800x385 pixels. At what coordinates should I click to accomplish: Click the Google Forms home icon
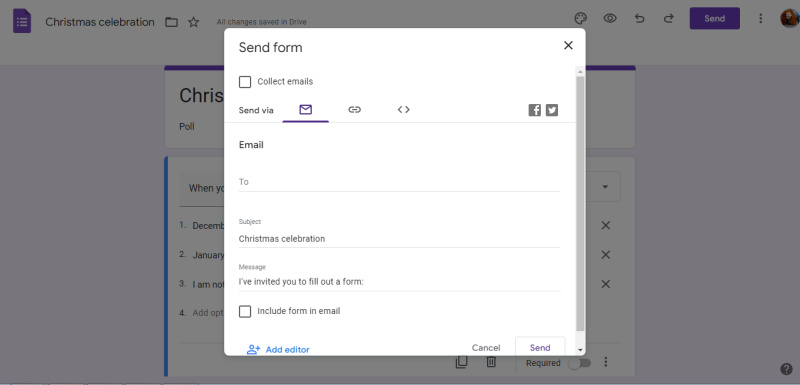(22, 22)
